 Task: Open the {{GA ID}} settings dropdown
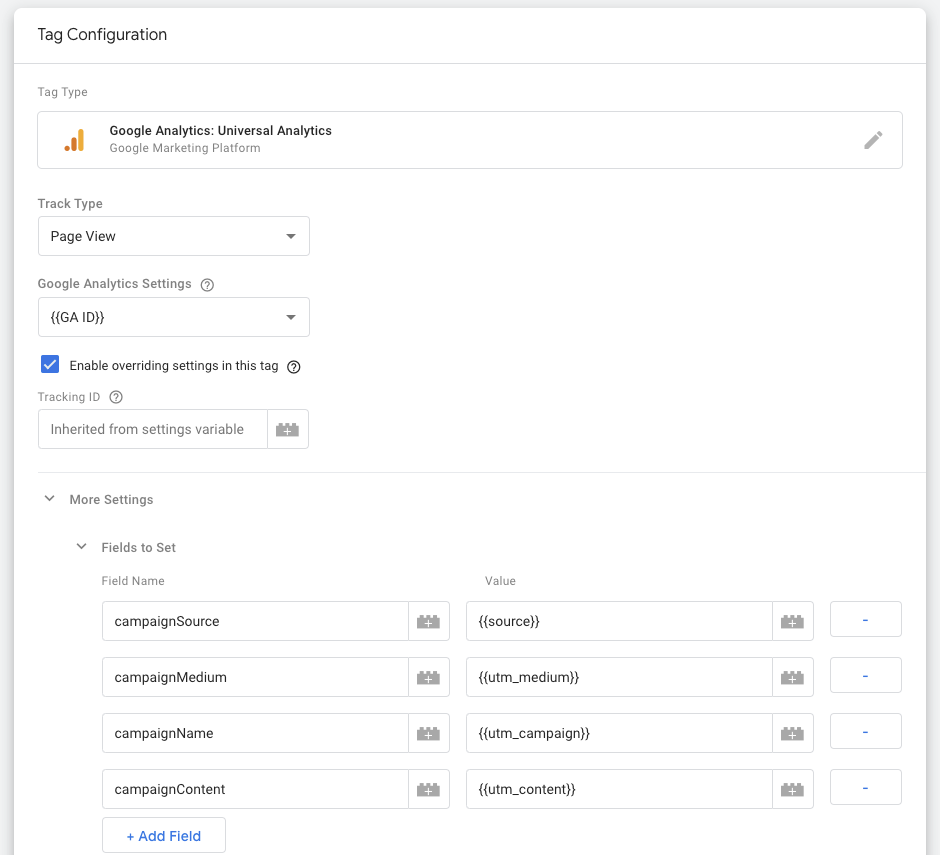pos(174,317)
